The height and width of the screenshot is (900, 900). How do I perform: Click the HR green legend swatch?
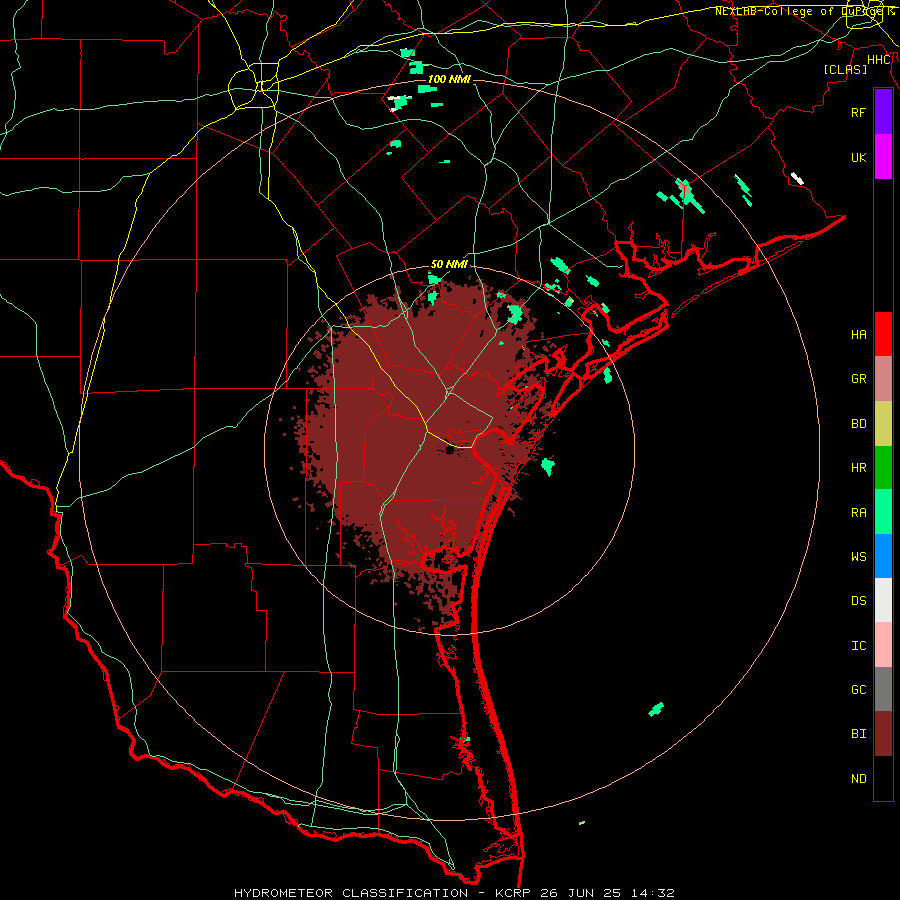tap(883, 468)
